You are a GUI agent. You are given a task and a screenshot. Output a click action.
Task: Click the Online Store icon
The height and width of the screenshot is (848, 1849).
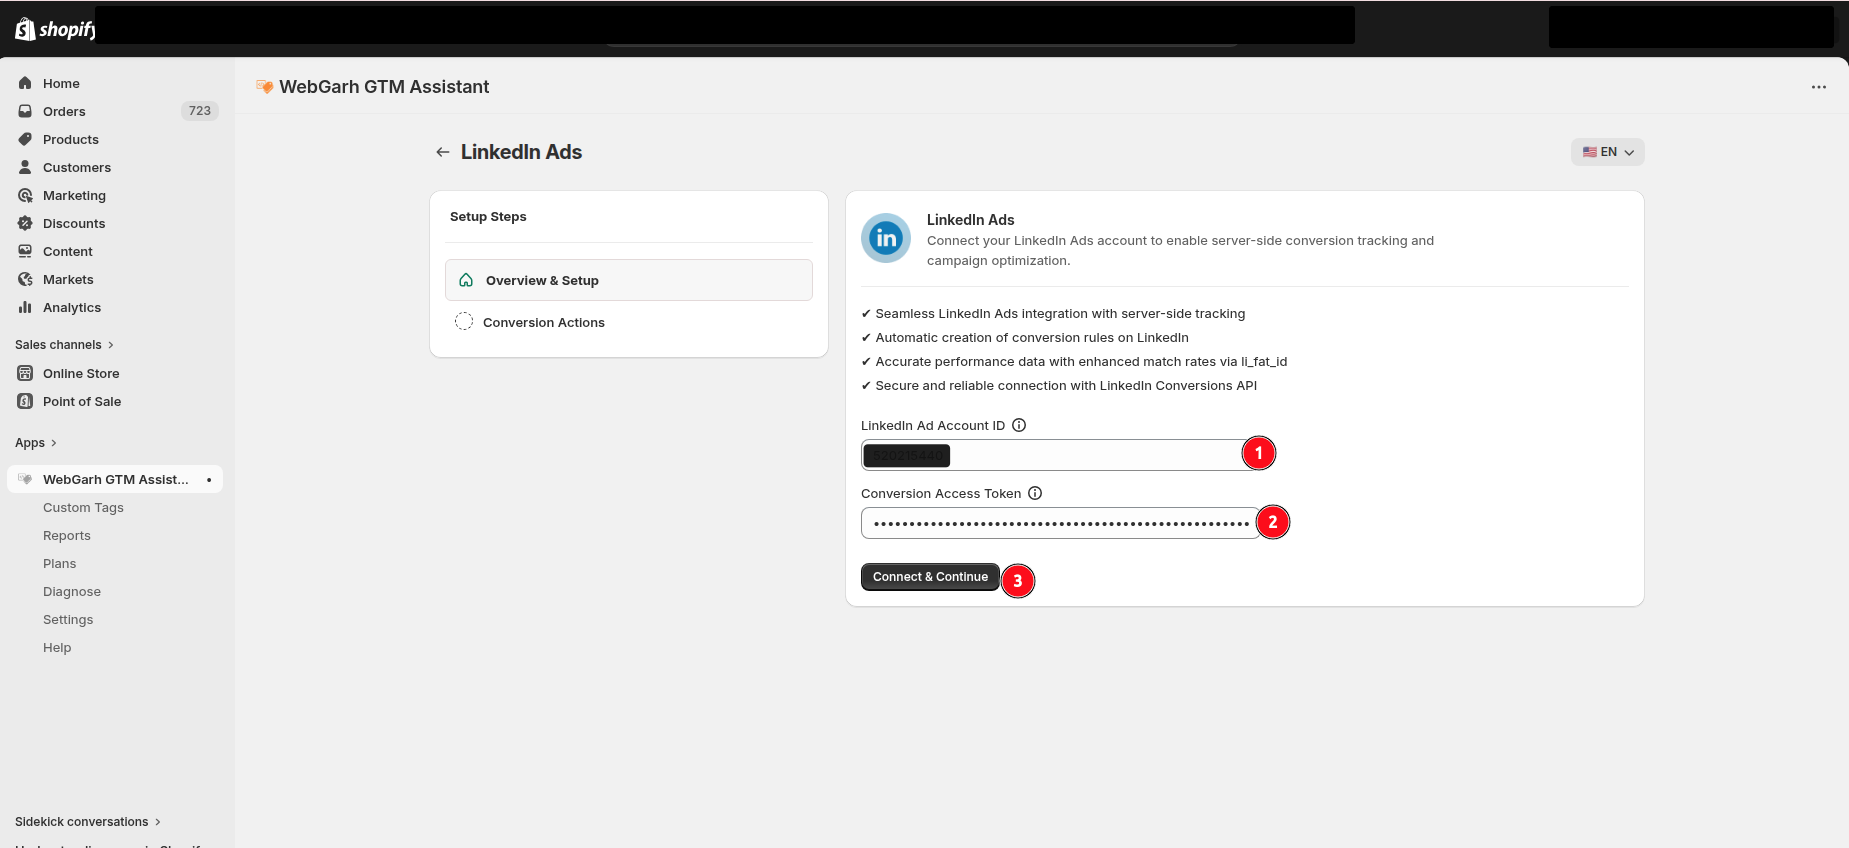tap(25, 373)
